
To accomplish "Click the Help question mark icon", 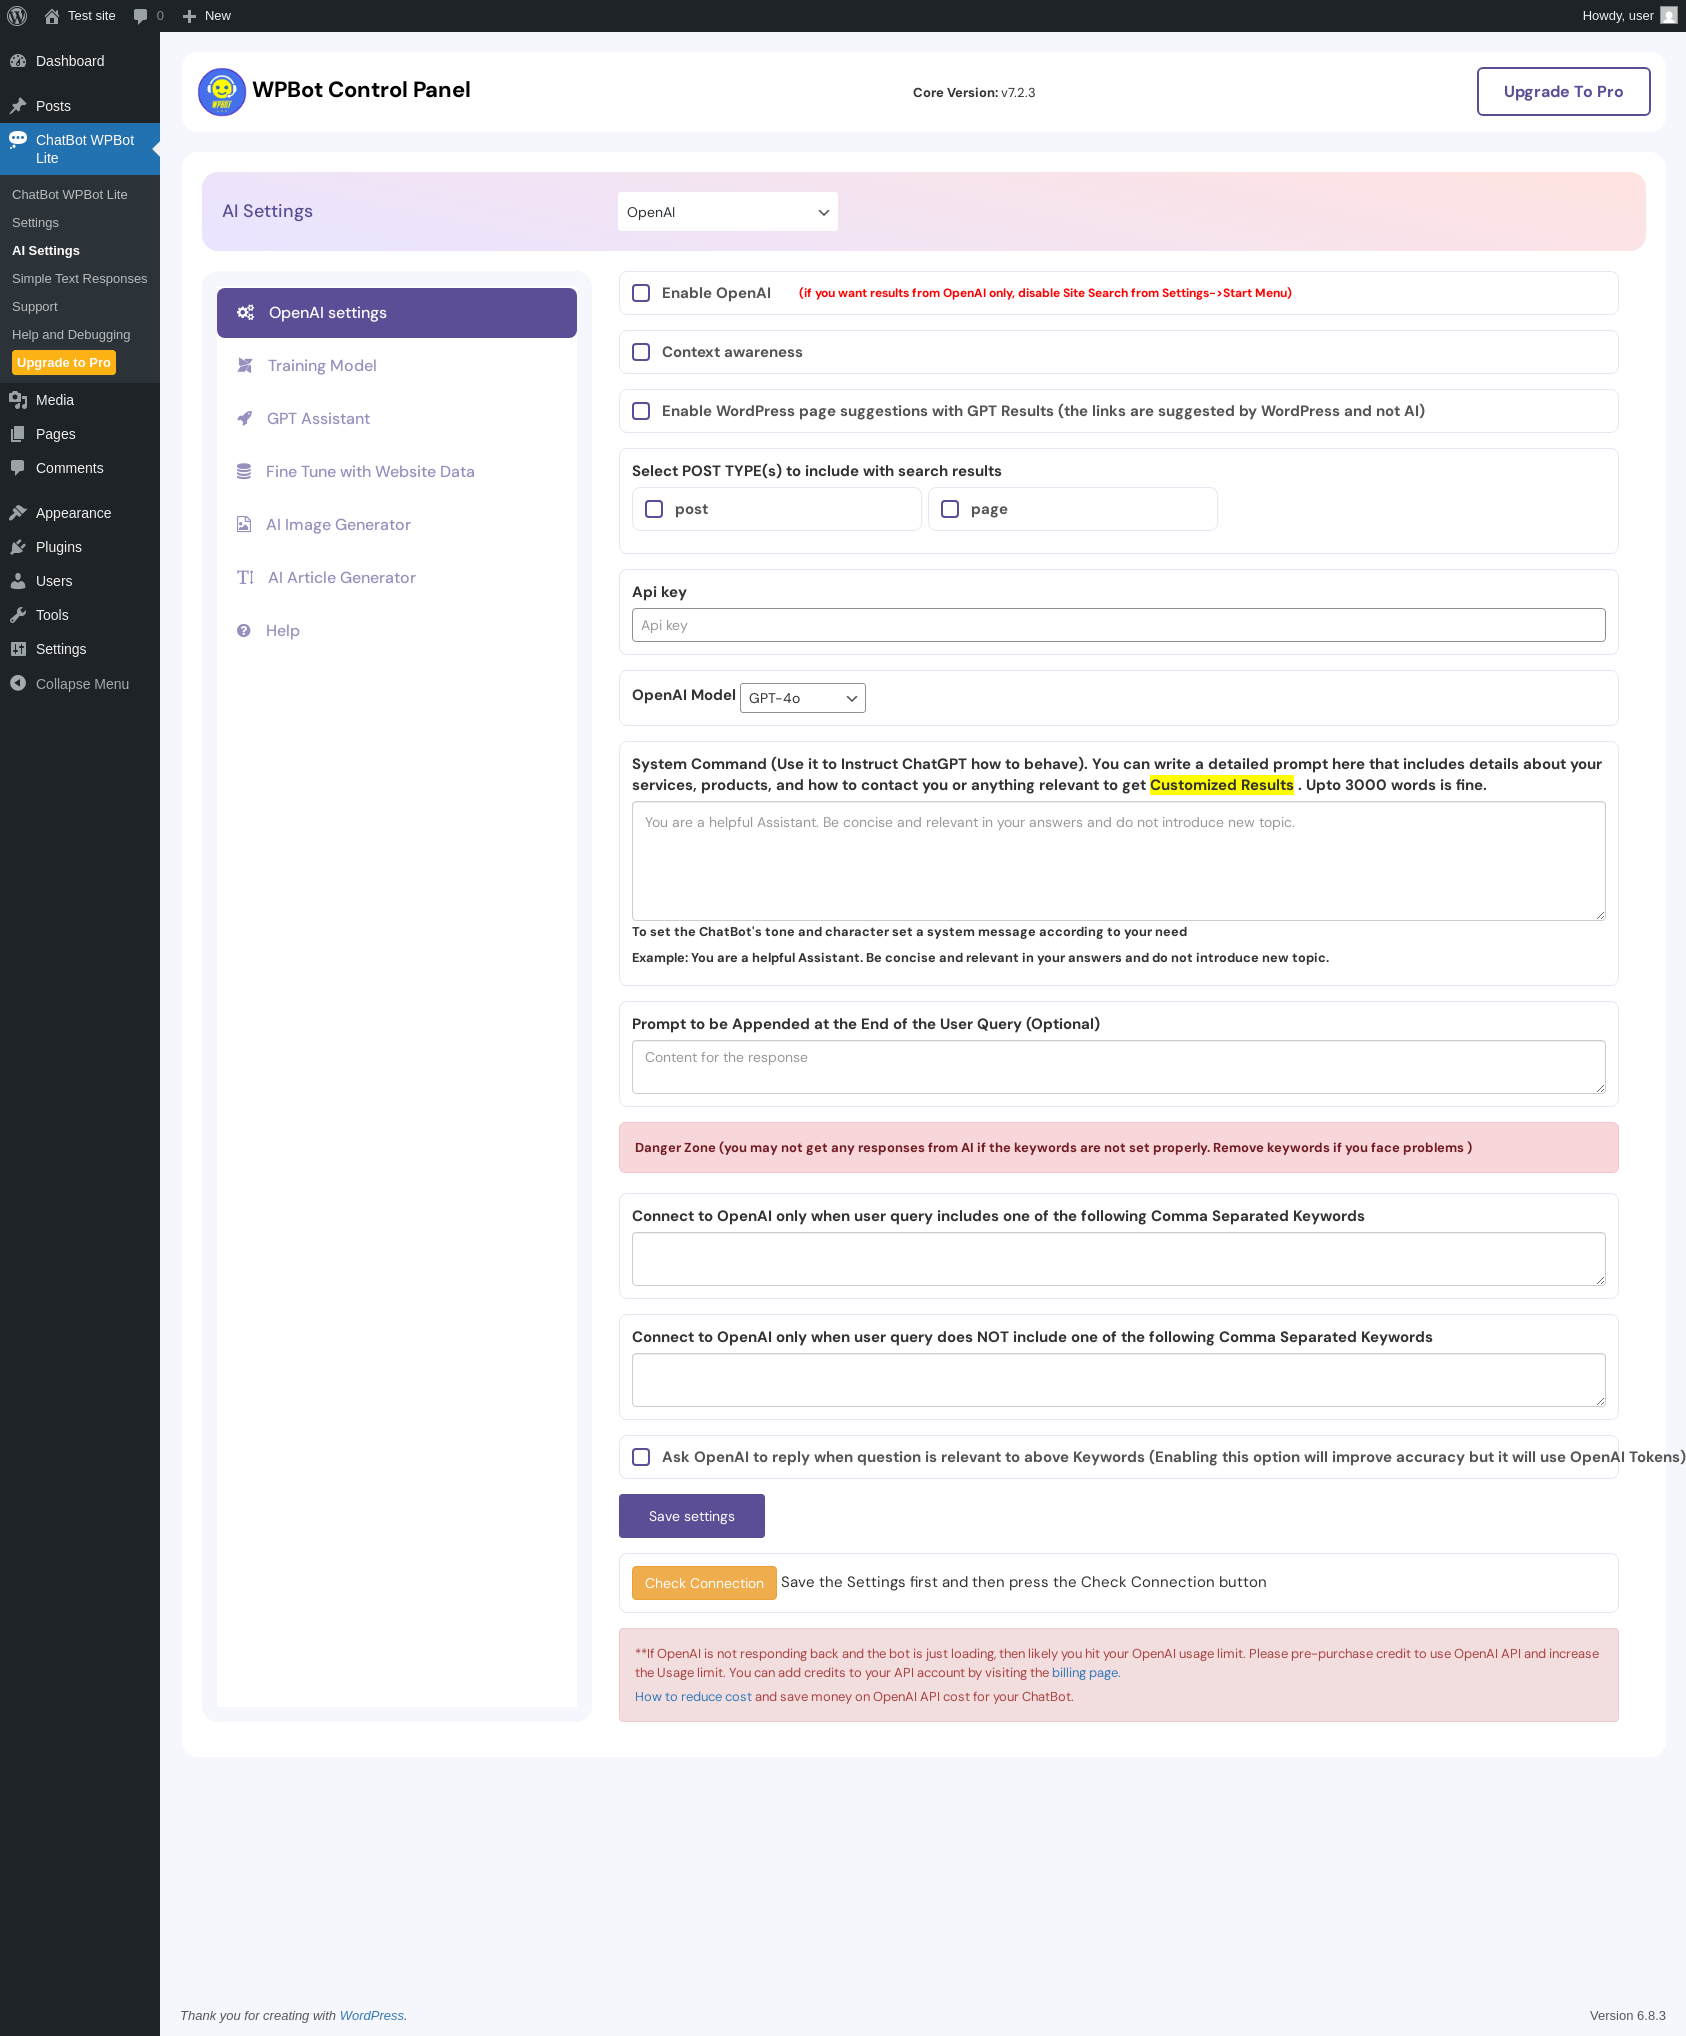I will [x=244, y=631].
